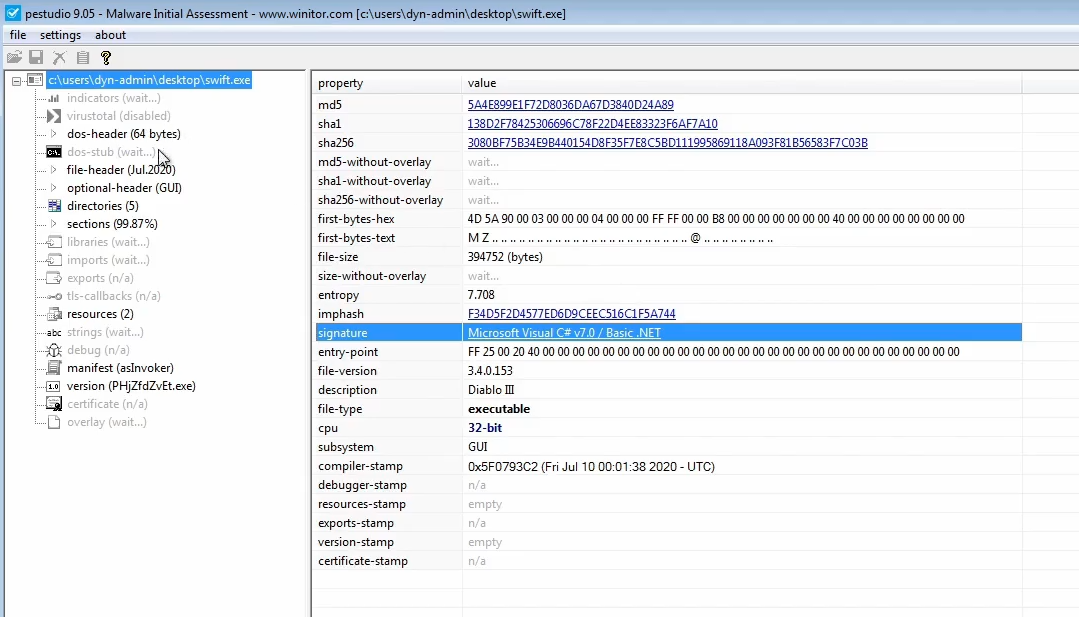The width and height of the screenshot is (1079, 617).
Task: Click the first-bytes-hex value
Action: point(716,219)
